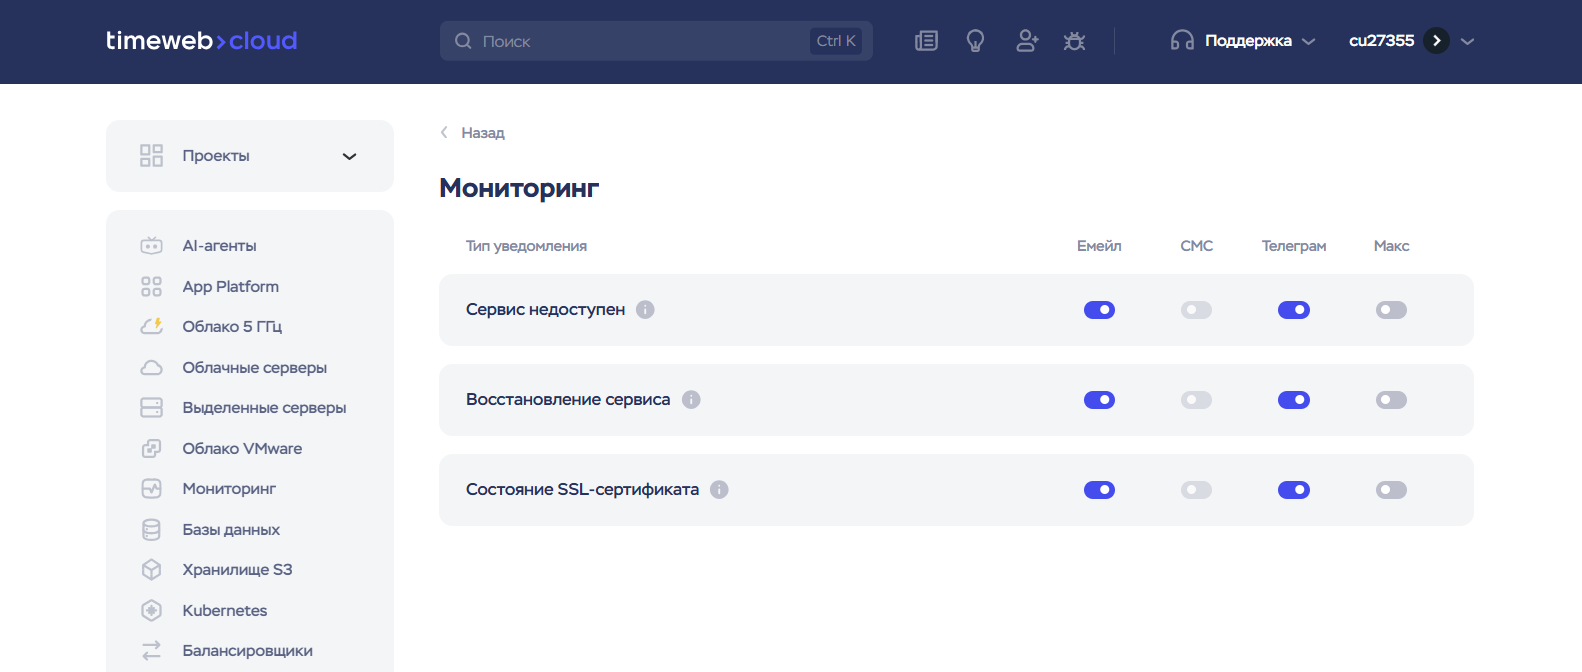1582x672 pixels.
Task: Click the Облачные серверы cloud icon
Action: click(151, 368)
